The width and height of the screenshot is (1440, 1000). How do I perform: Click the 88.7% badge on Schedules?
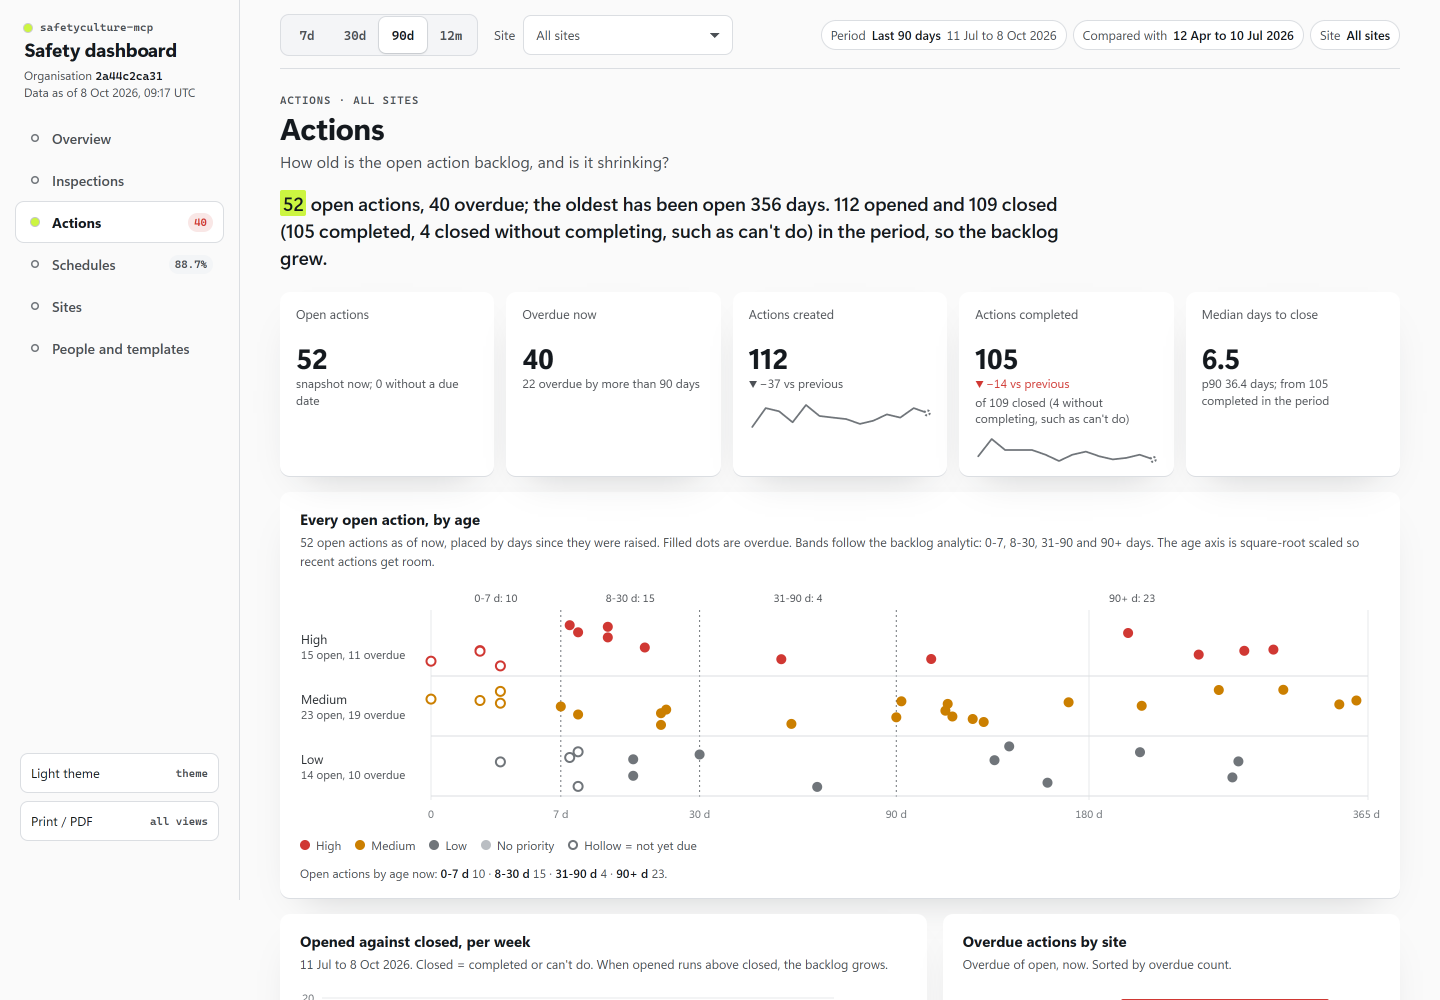[x=191, y=265]
